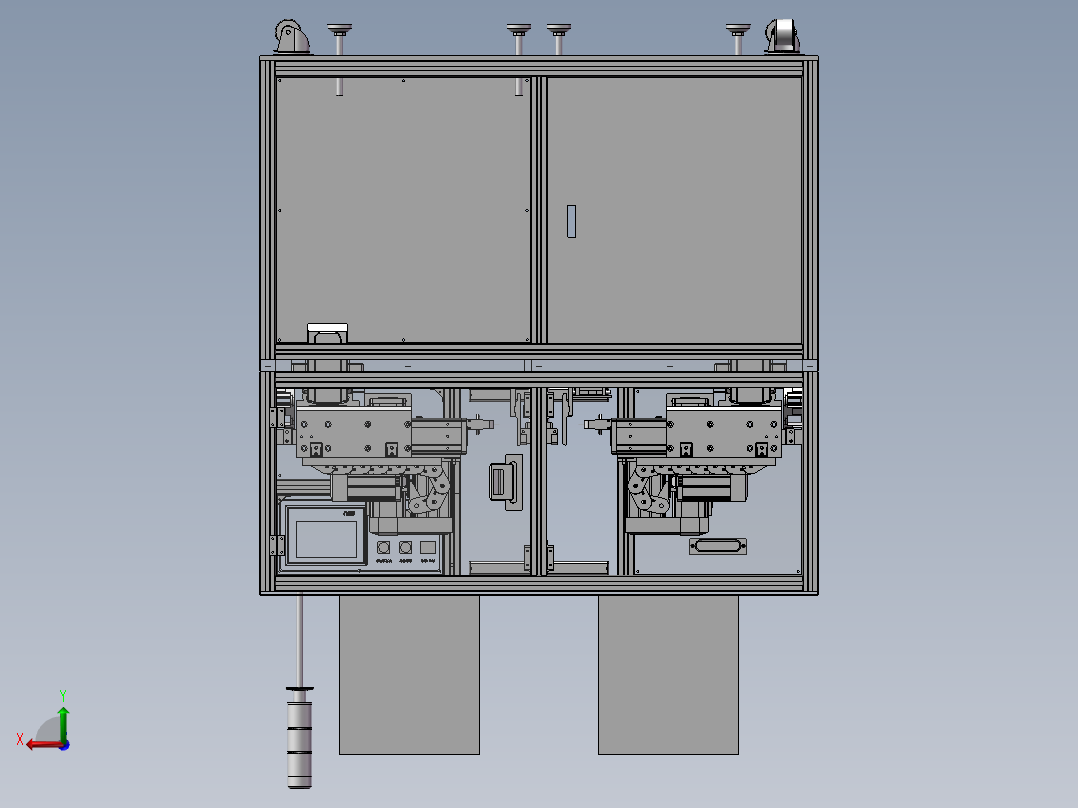Select the left rectangular chute below the frame
1078x808 pixels.
tap(409, 675)
